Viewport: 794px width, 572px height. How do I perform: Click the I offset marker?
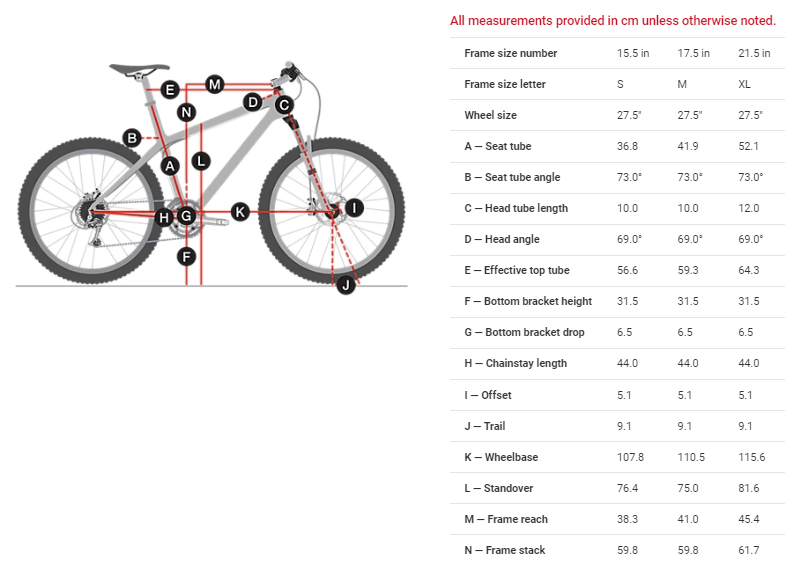coord(354,208)
